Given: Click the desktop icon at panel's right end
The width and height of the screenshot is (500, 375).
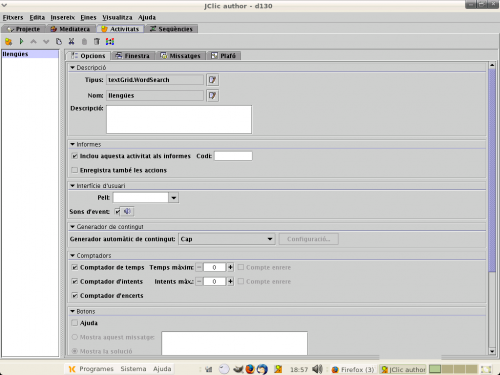Looking at the screenshot, I should (x=486, y=369).
